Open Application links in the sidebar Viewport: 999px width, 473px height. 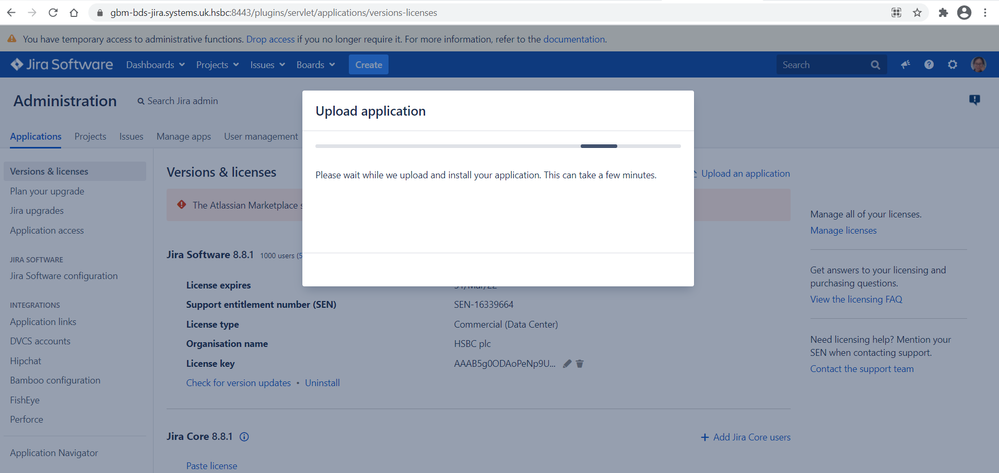[x=43, y=322]
